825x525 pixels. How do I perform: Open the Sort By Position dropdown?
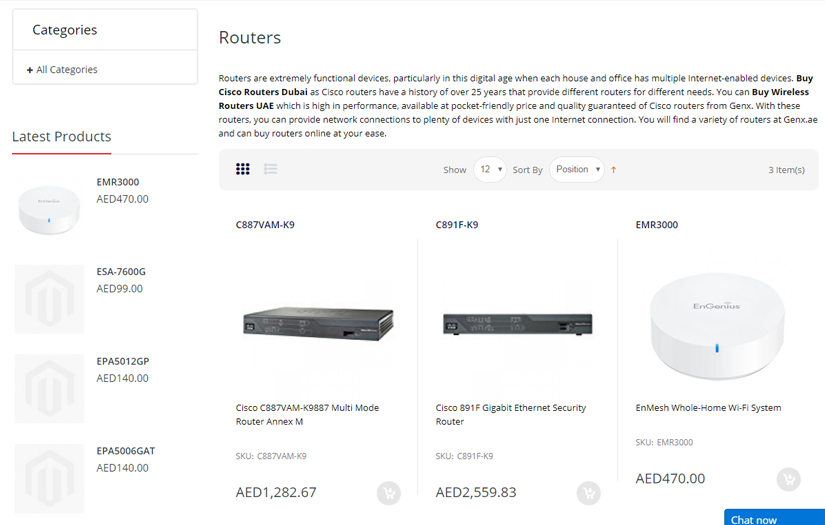click(577, 169)
